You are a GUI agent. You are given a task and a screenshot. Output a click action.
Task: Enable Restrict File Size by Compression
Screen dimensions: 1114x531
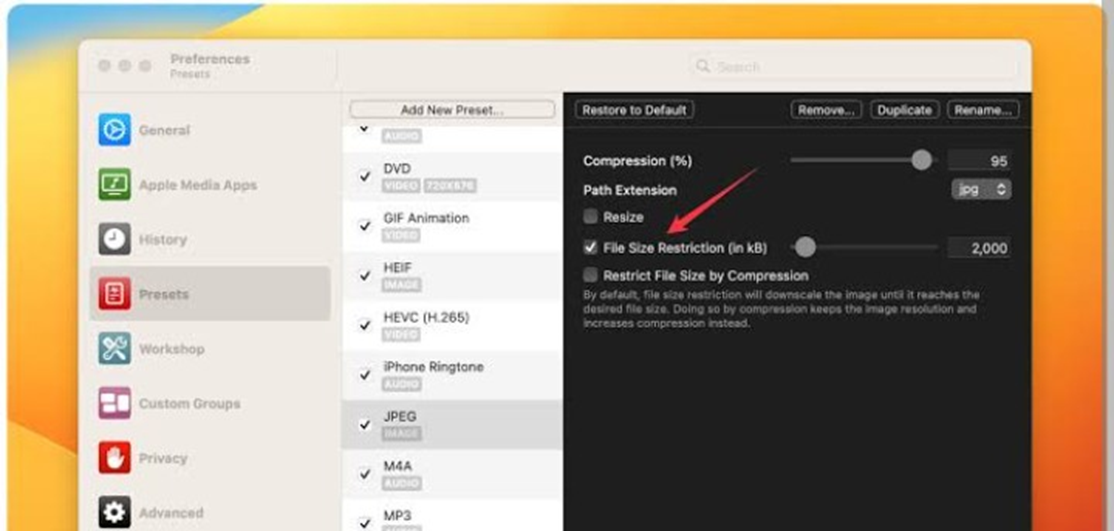coord(590,275)
